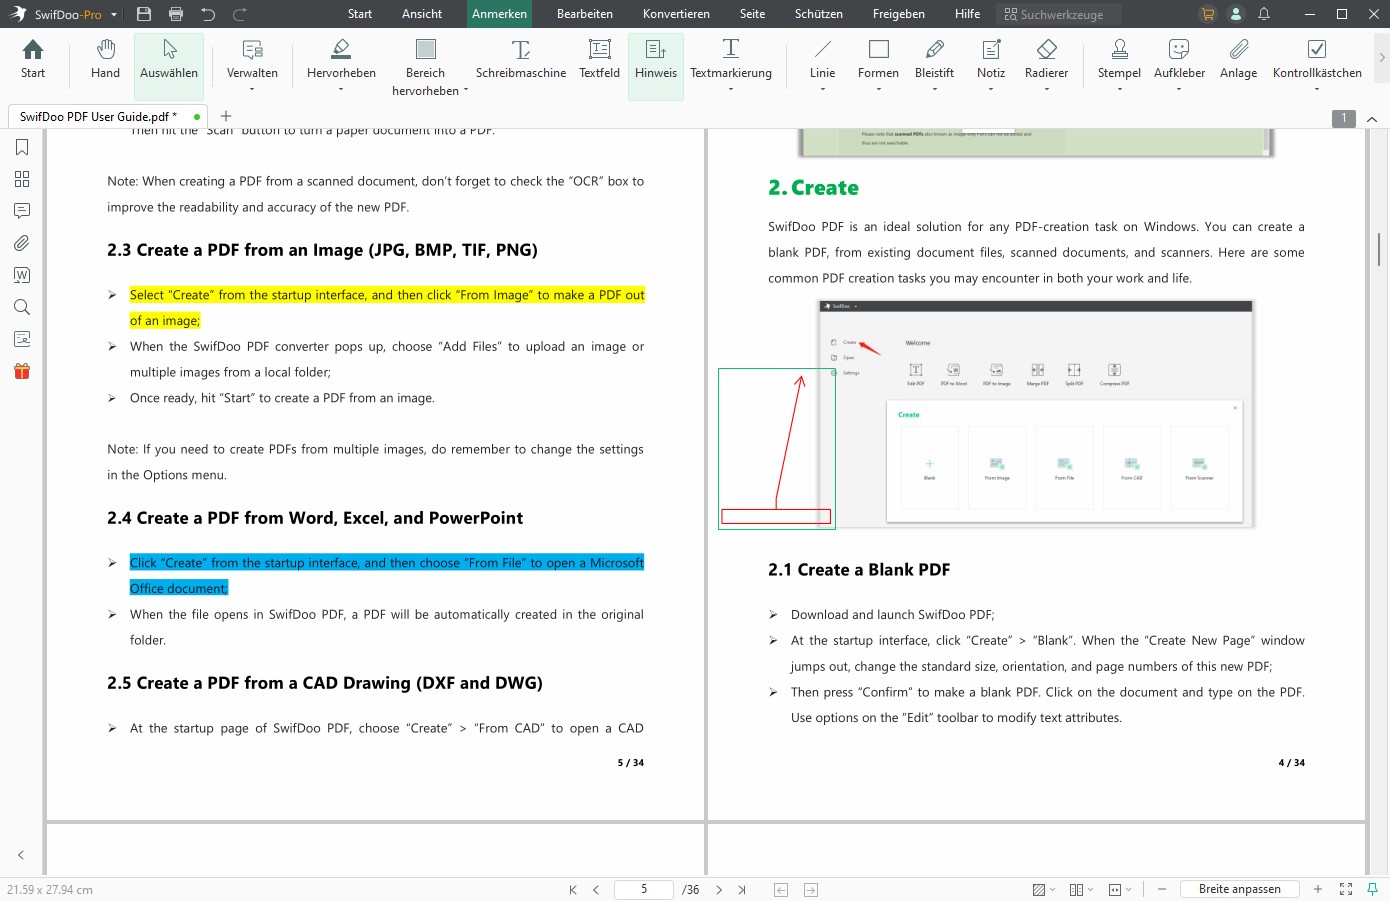Viewport: 1390px width, 901px height.
Task: Open the Hilfe menu
Action: pyautogui.click(x=968, y=14)
